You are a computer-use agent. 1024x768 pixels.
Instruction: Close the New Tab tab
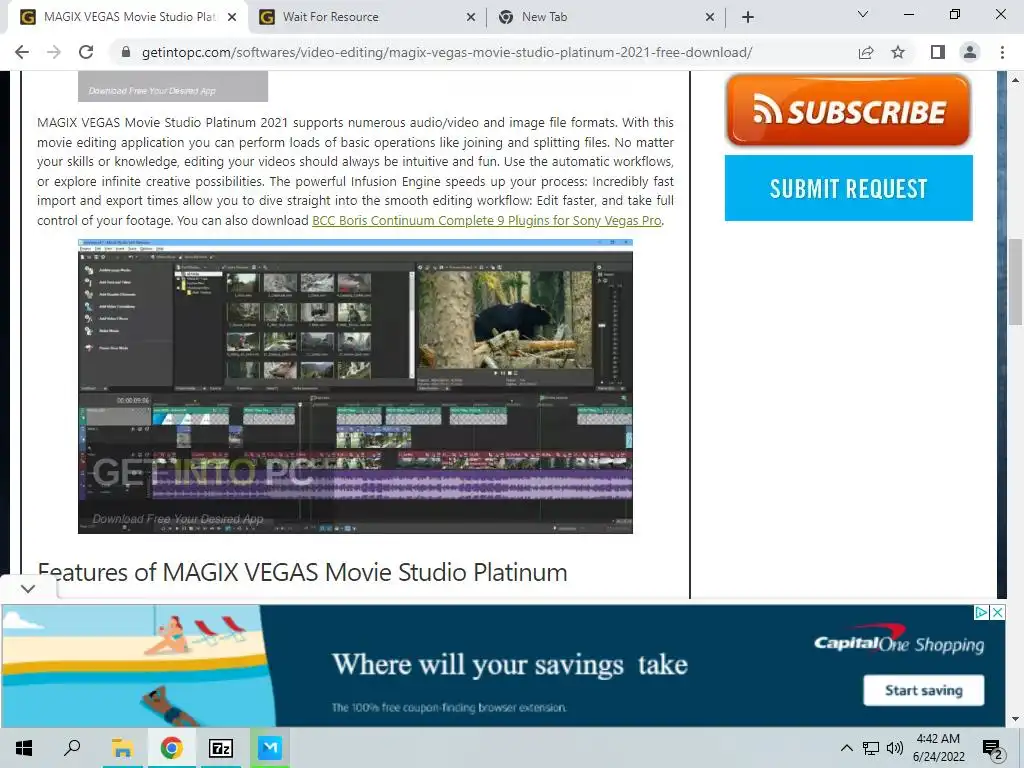coord(710,17)
